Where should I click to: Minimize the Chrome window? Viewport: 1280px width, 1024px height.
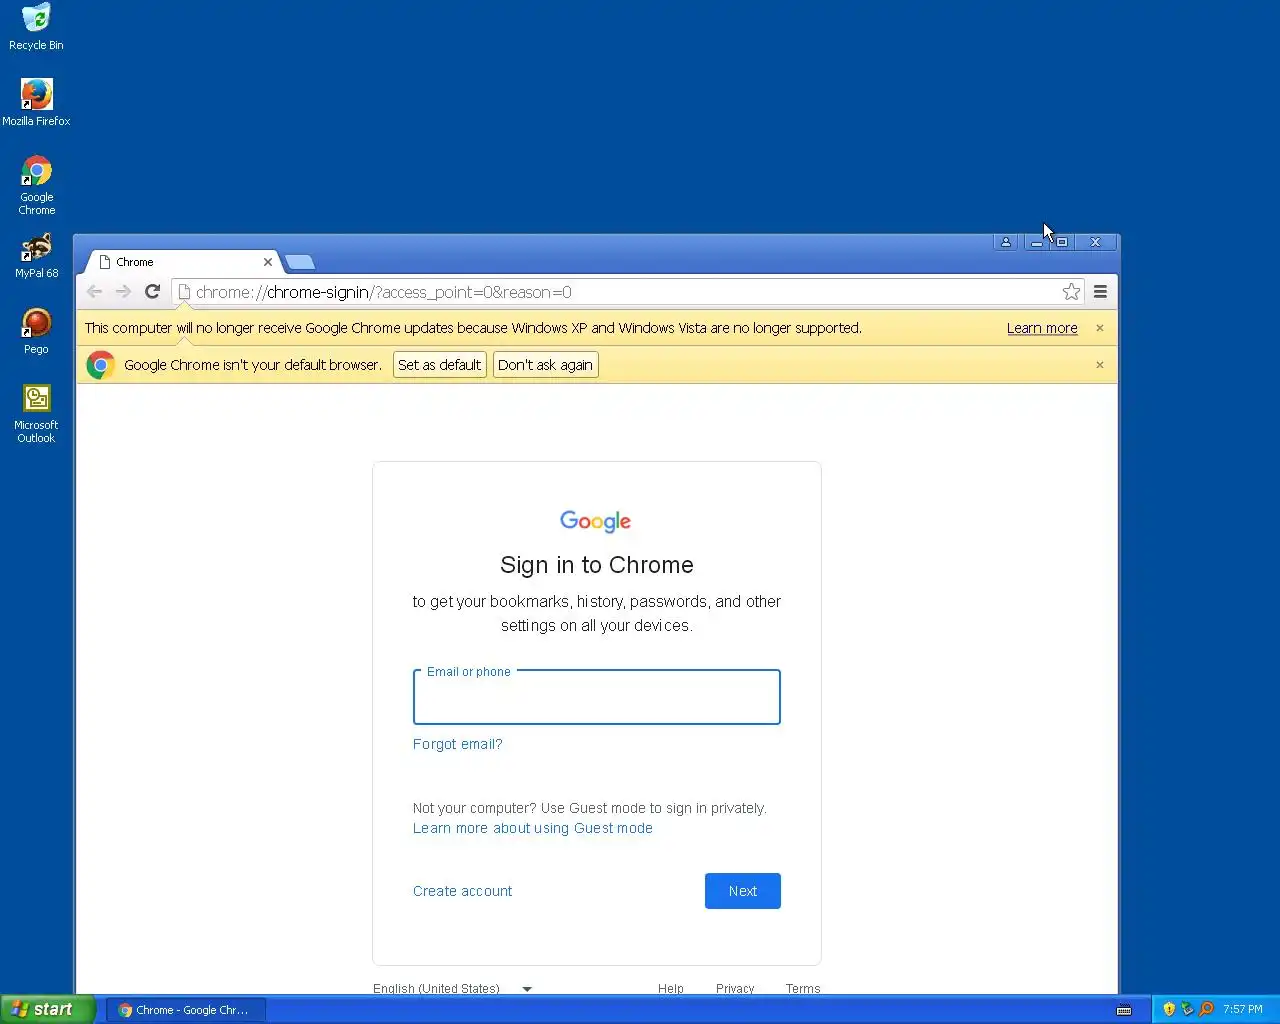tap(1037, 242)
